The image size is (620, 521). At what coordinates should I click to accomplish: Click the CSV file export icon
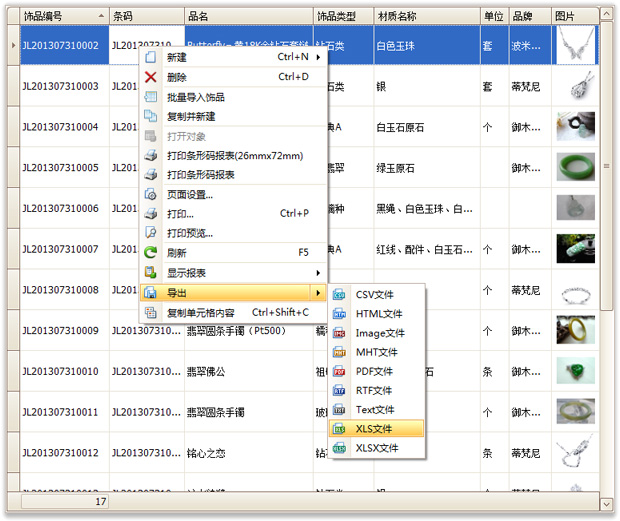339,295
